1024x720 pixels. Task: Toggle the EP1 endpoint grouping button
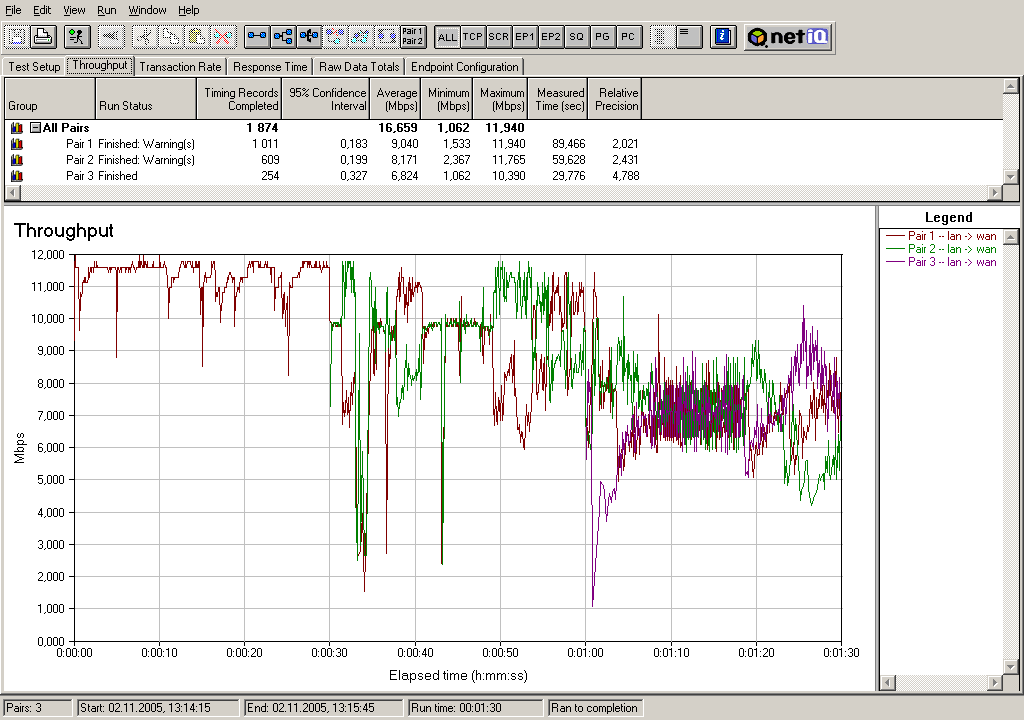click(524, 37)
